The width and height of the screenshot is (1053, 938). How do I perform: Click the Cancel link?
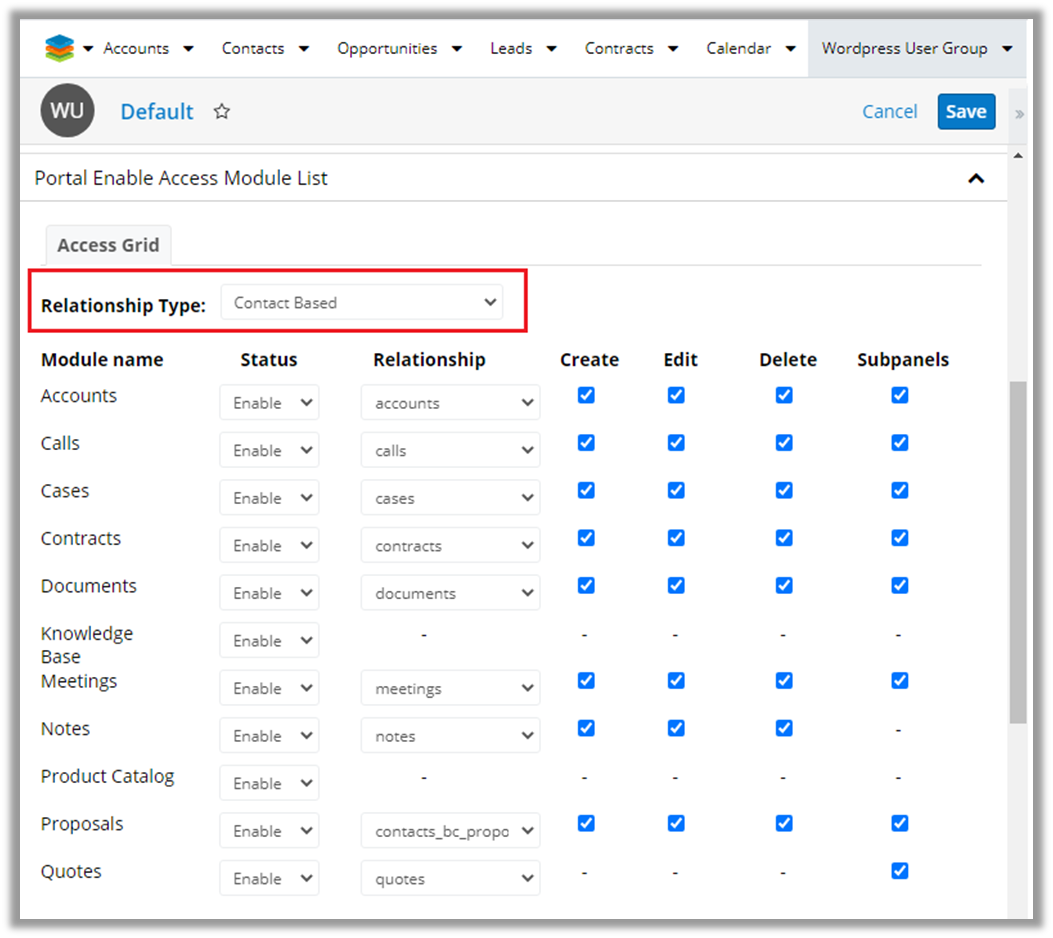pos(889,112)
